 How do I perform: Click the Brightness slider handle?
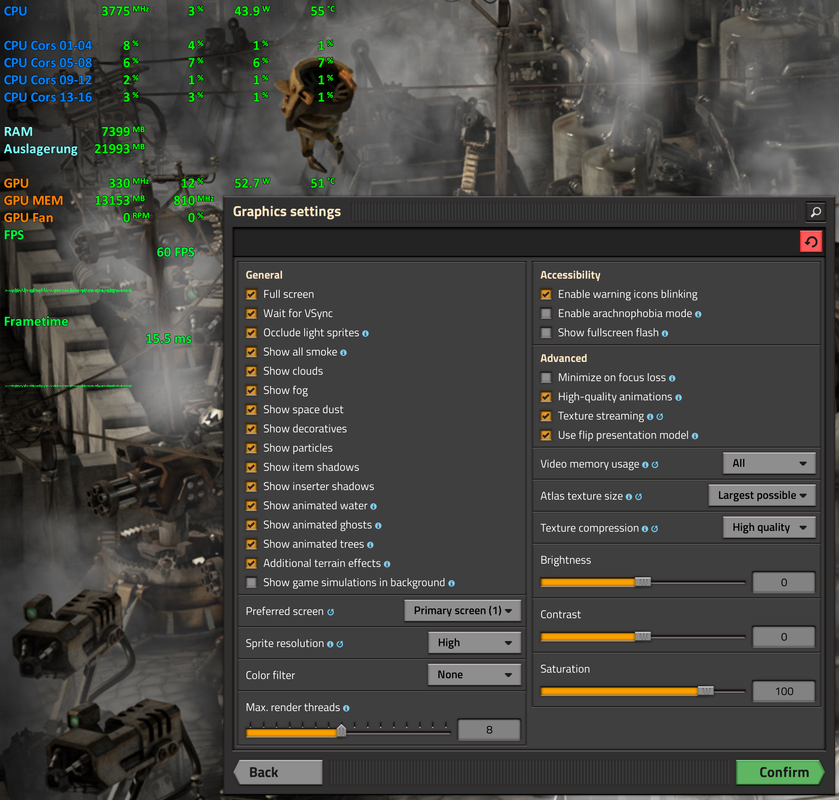(x=643, y=582)
